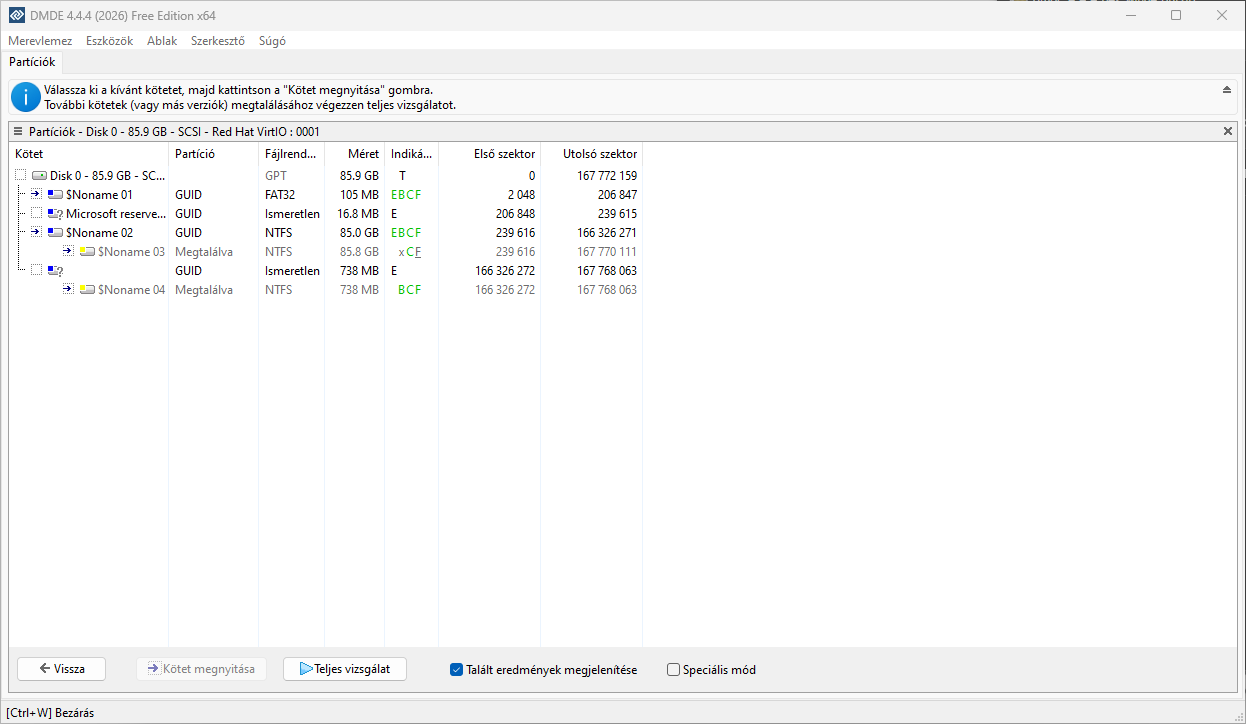This screenshot has width=1246, height=724.
Task: Open the hamburger menu of the Partíciók panel
Action: pos(18,131)
